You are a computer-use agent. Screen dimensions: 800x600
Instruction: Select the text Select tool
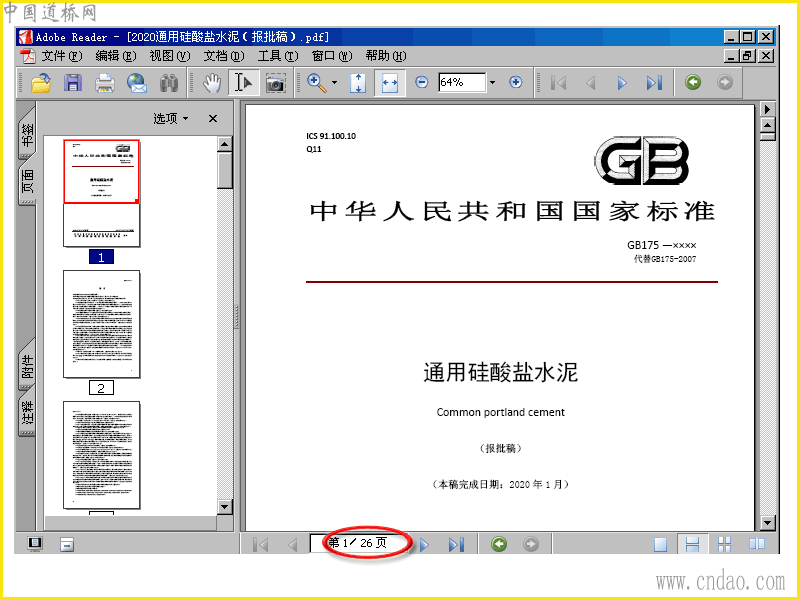[x=243, y=83]
